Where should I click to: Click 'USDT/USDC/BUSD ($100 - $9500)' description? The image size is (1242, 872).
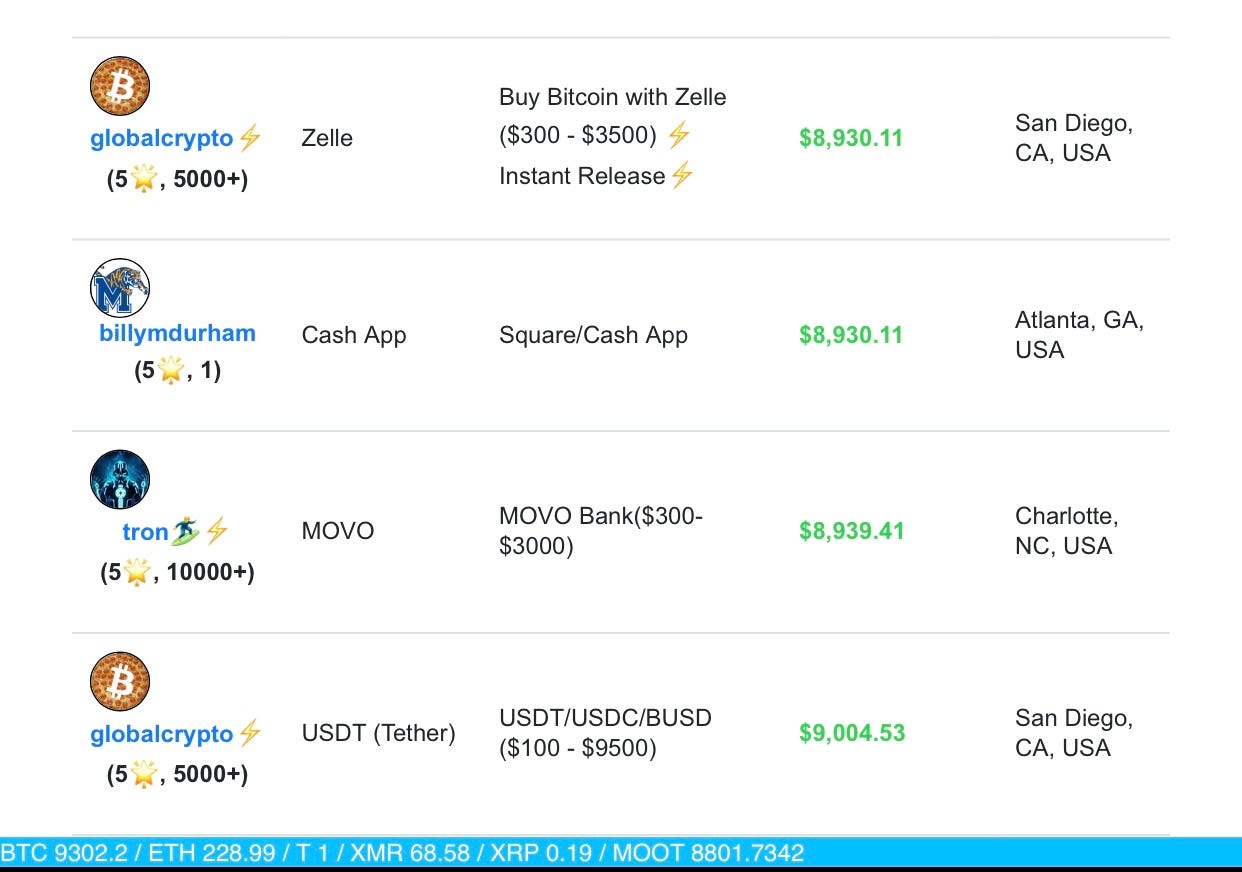pyautogui.click(x=606, y=733)
